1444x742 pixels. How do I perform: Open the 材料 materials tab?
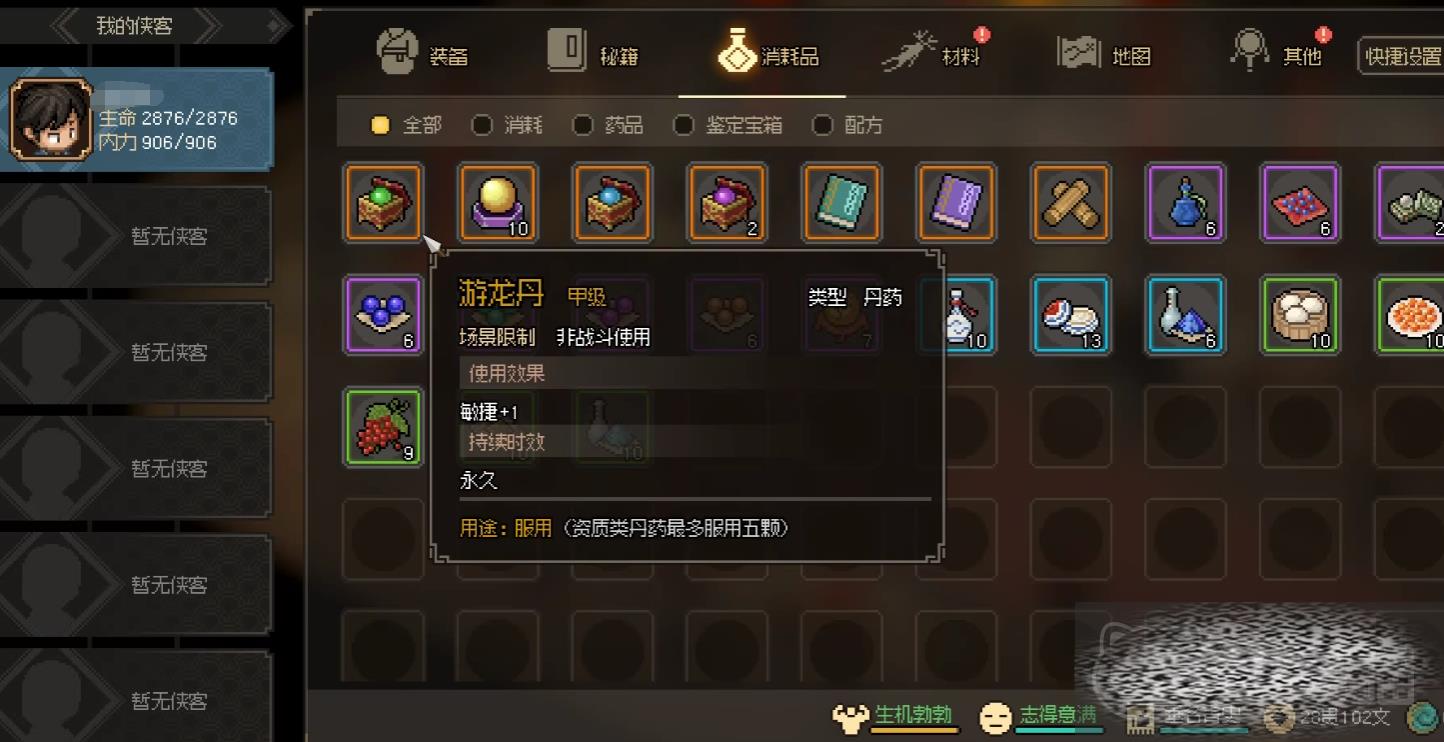tap(934, 51)
